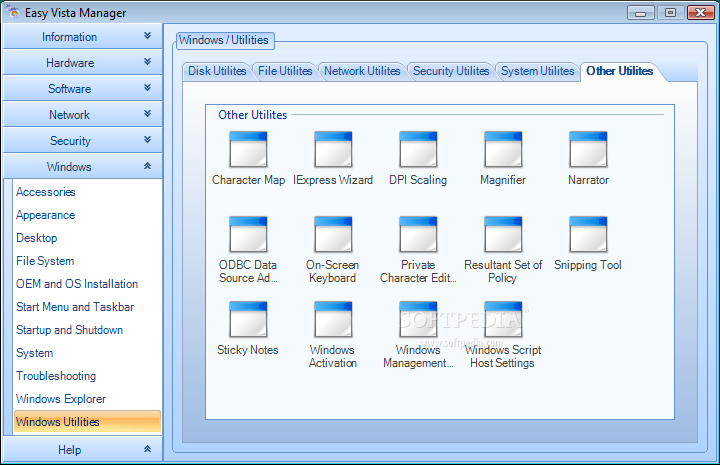Open Start Menu and Taskbar link

pyautogui.click(x=75, y=307)
